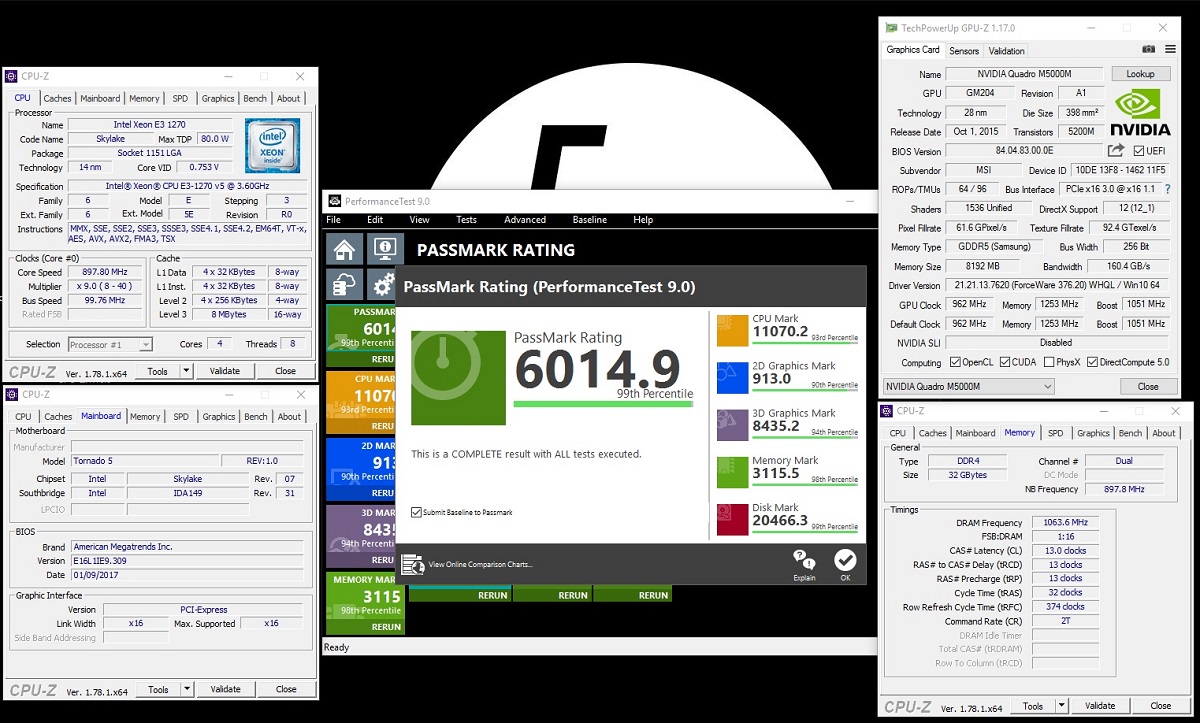Uncheck Submit Baseline to Passmark
This screenshot has width=1200, height=723.
[416, 513]
